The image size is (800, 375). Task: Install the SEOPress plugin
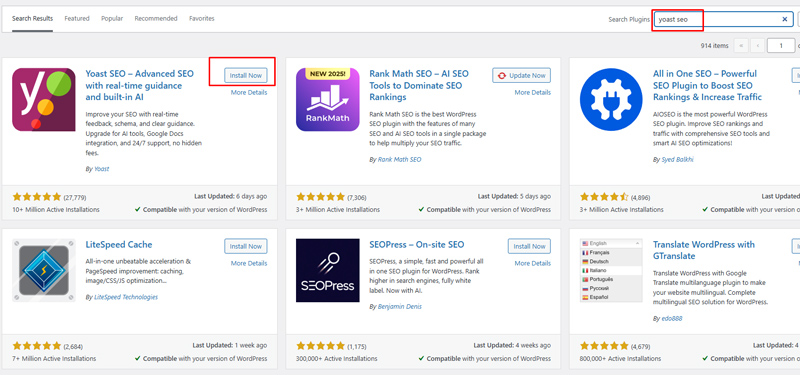point(529,246)
